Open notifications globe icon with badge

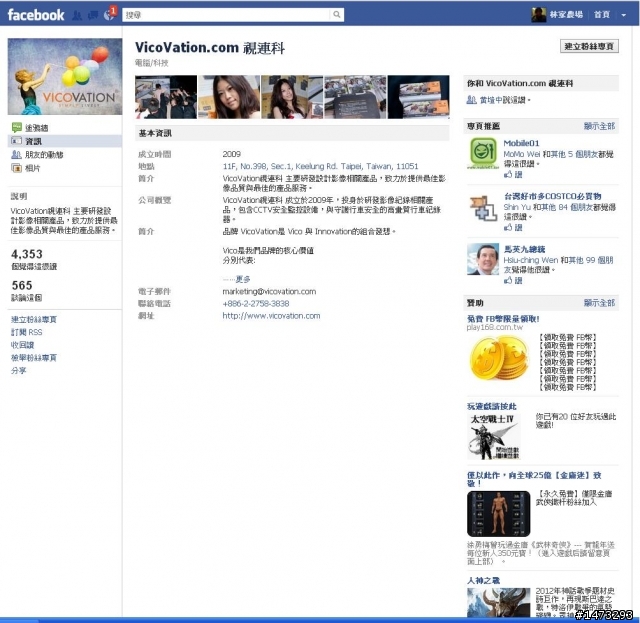109,14
